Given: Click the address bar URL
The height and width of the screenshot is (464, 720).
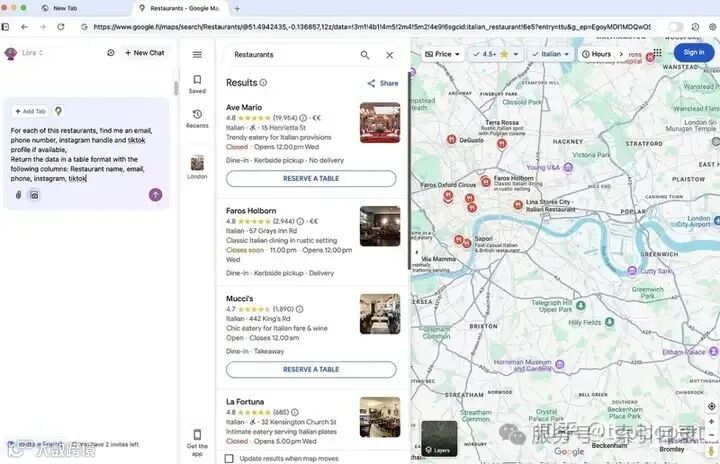Looking at the screenshot, I should [372, 27].
